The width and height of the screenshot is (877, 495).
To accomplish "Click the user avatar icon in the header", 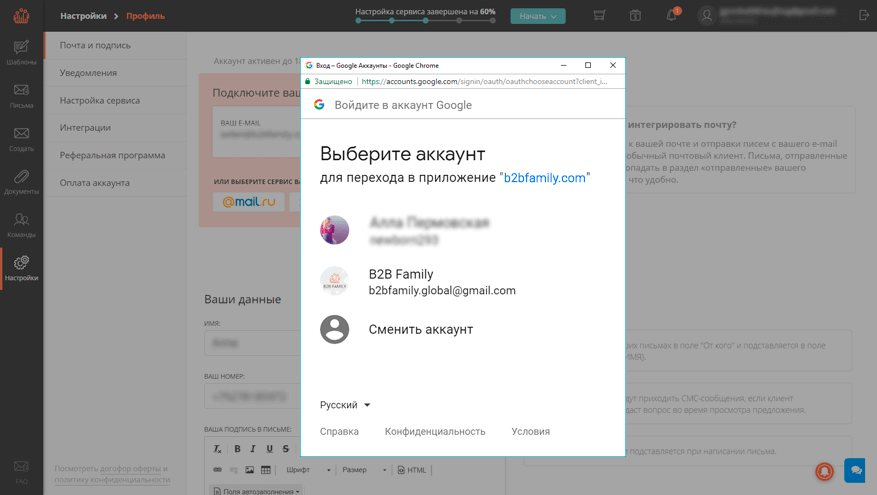I will click(707, 16).
